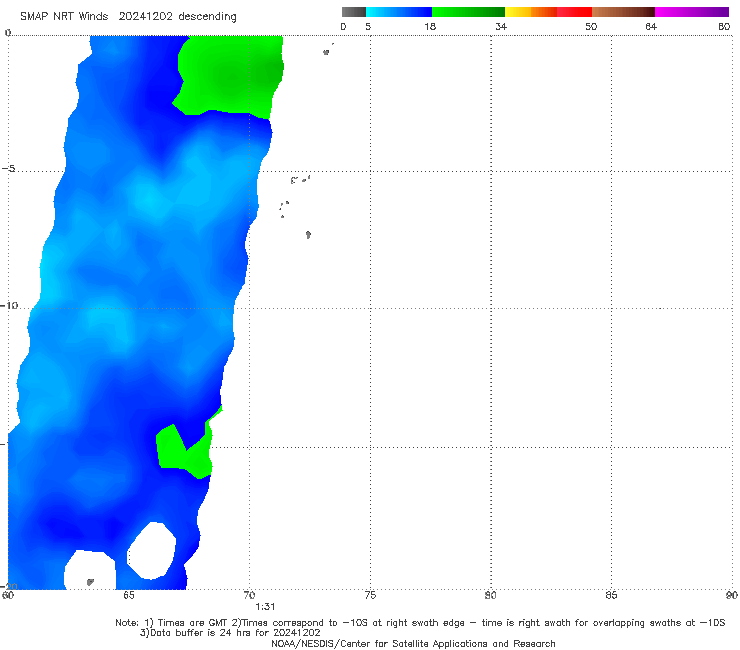Click the "64" label under the color bar
Image resolution: width=740 pixels, height=650 pixels.
tap(651, 26)
